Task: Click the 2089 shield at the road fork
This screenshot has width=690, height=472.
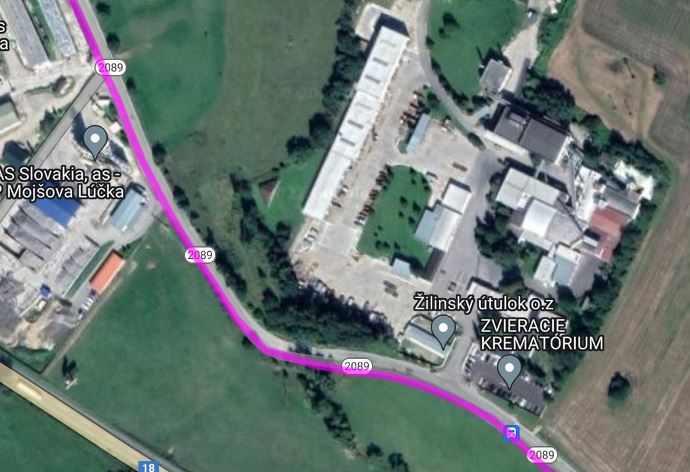Action: pos(111,67)
